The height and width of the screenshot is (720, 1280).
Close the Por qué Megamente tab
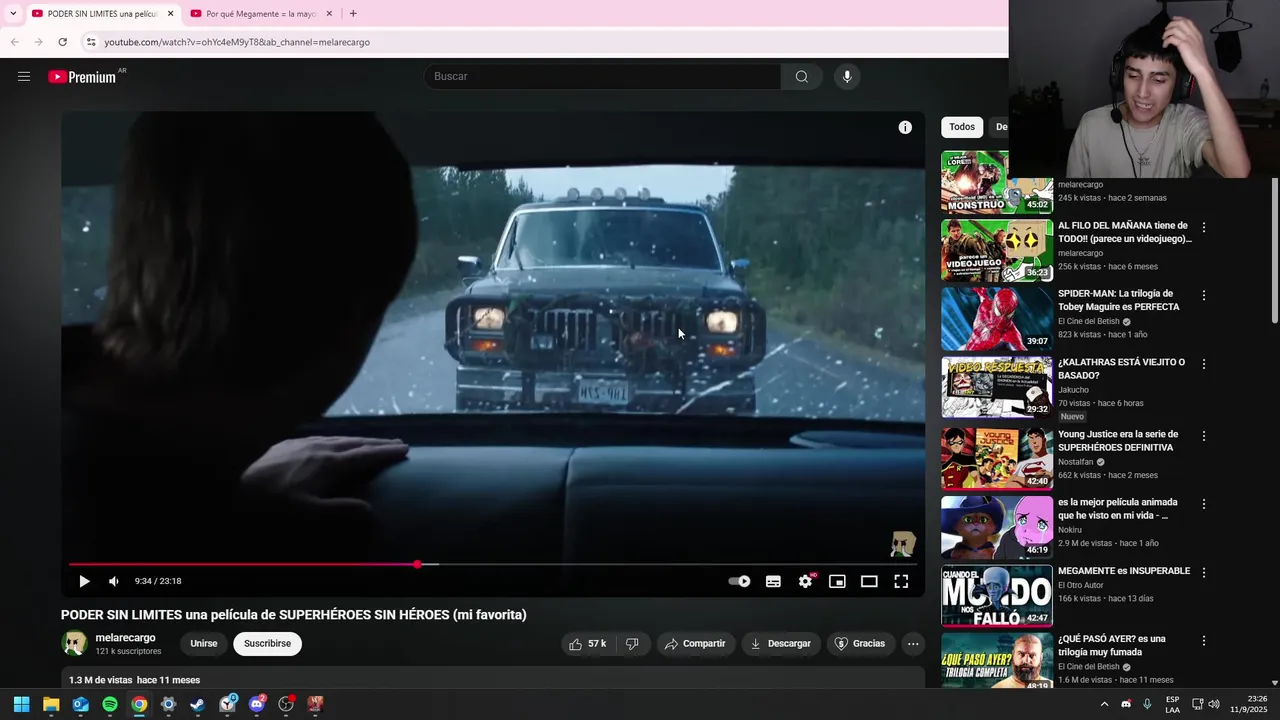coord(329,14)
